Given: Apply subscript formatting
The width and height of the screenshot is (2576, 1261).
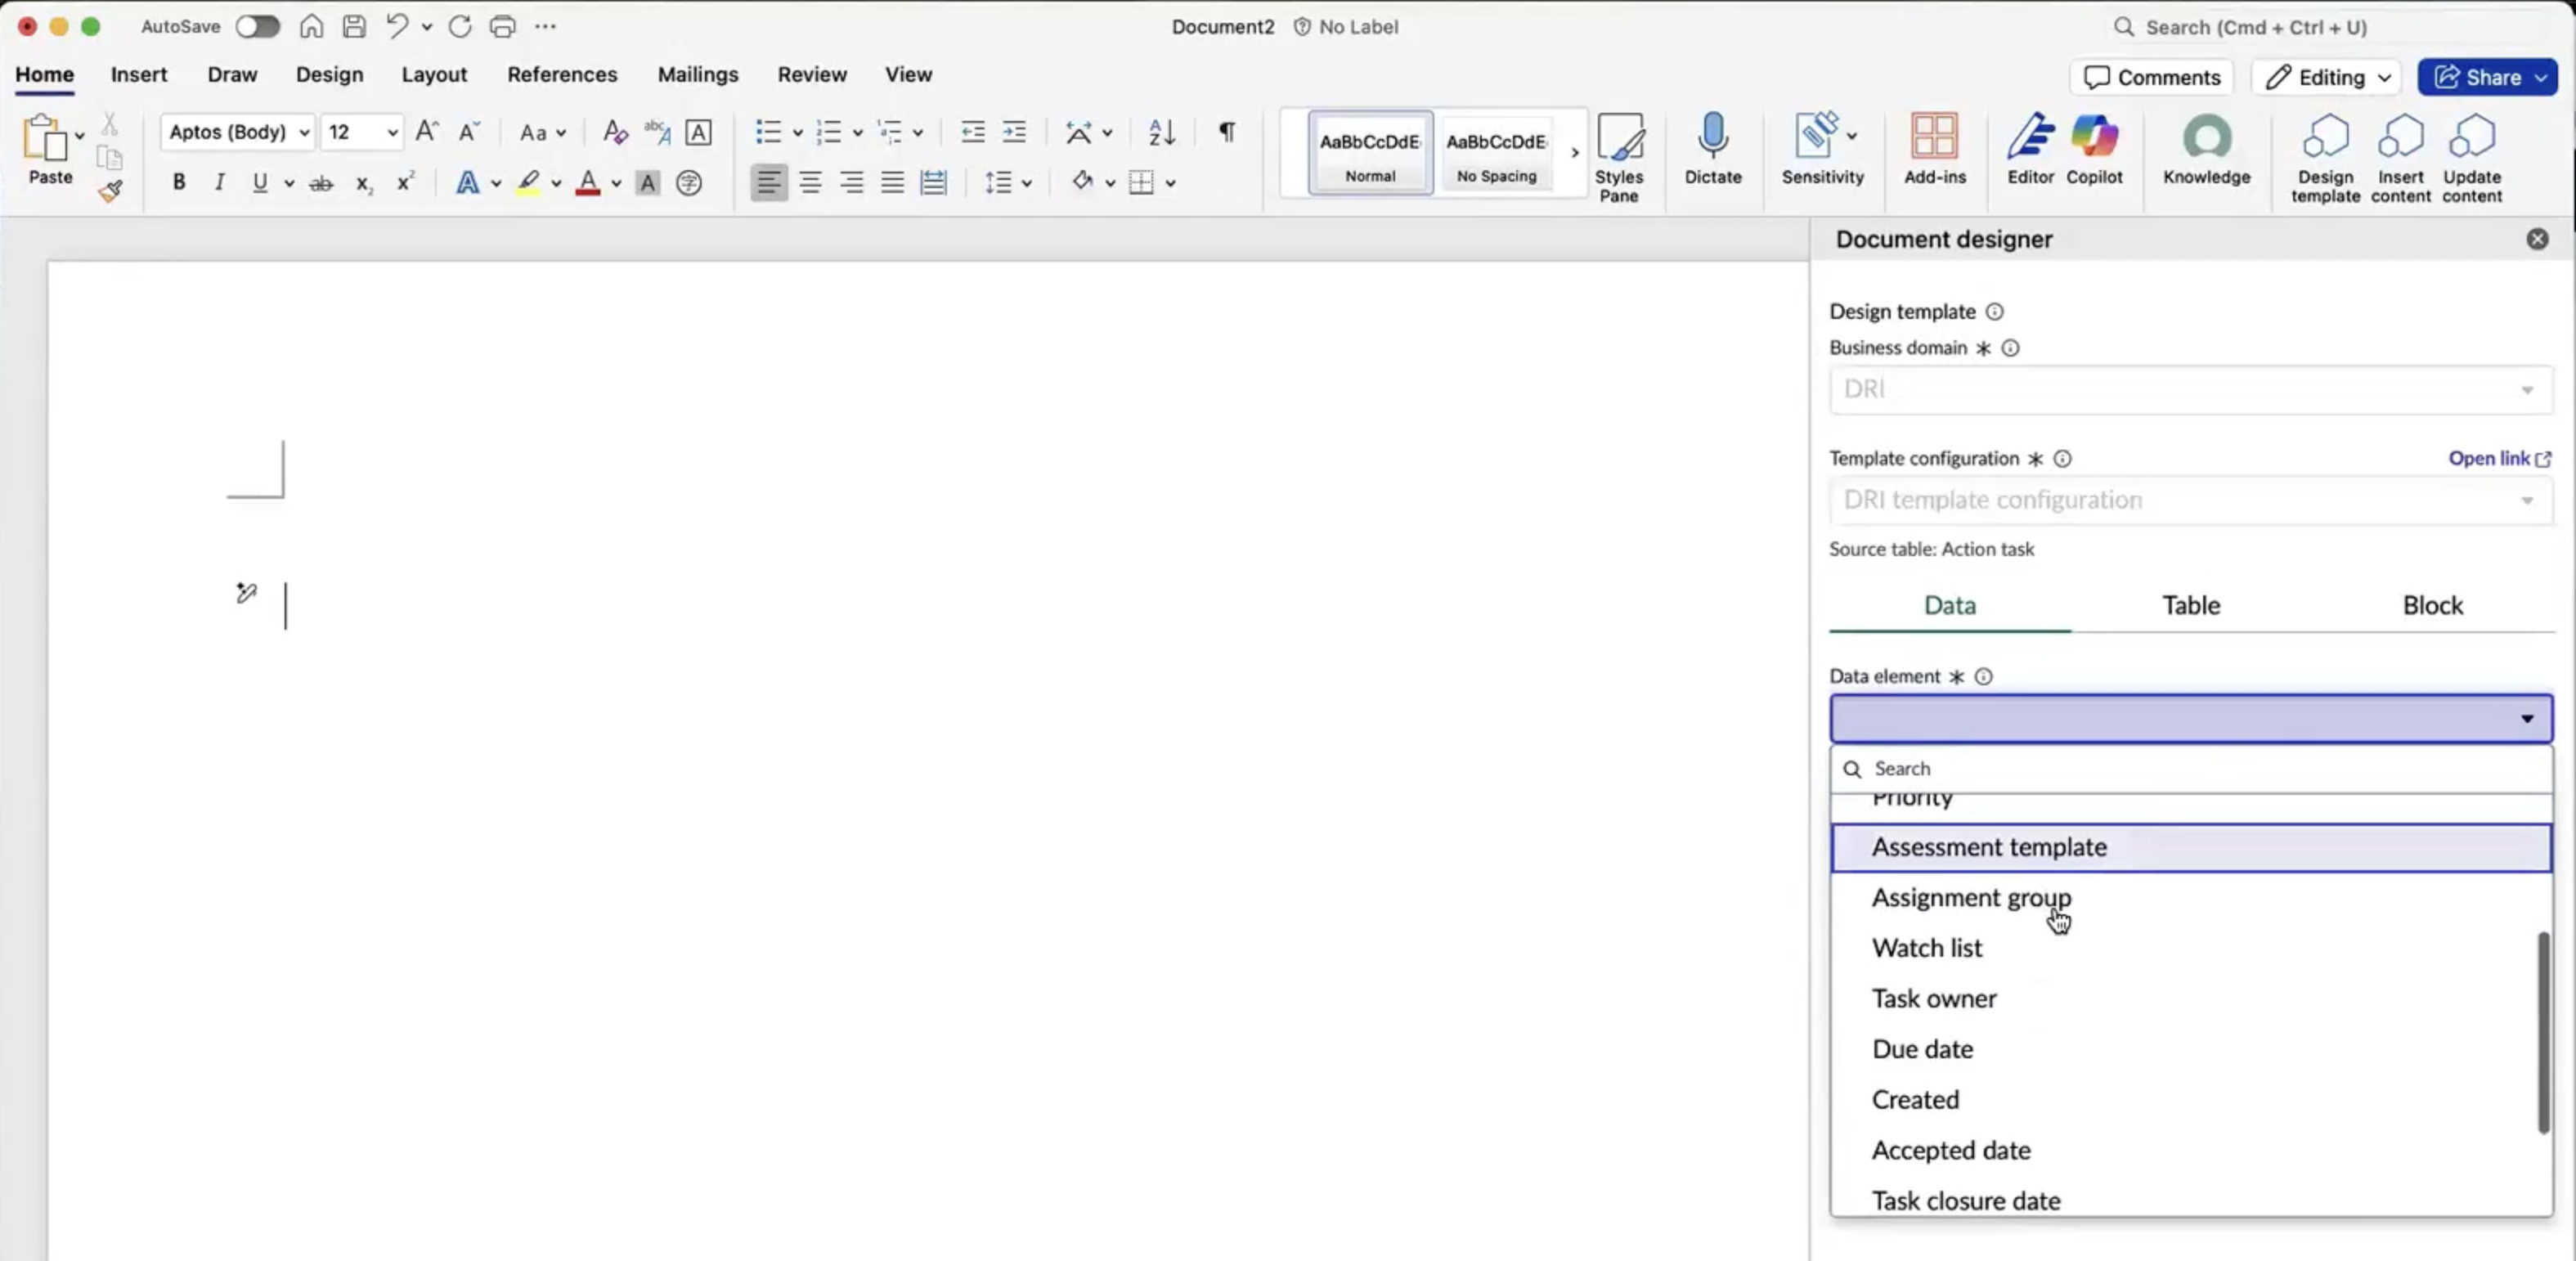Looking at the screenshot, I should tap(364, 183).
